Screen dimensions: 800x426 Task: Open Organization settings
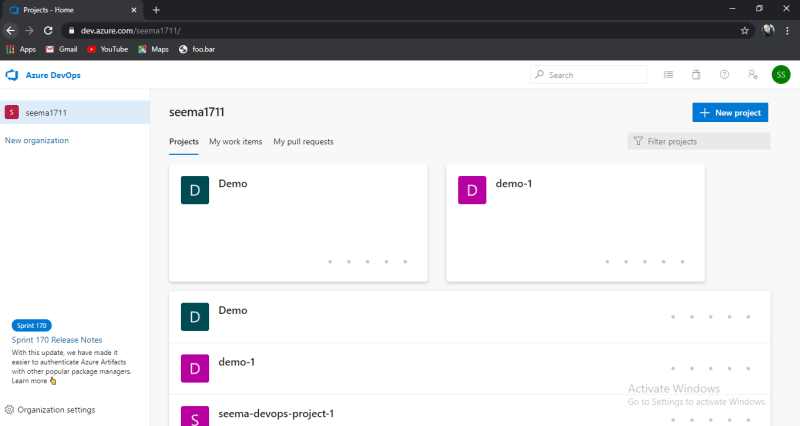click(50, 410)
